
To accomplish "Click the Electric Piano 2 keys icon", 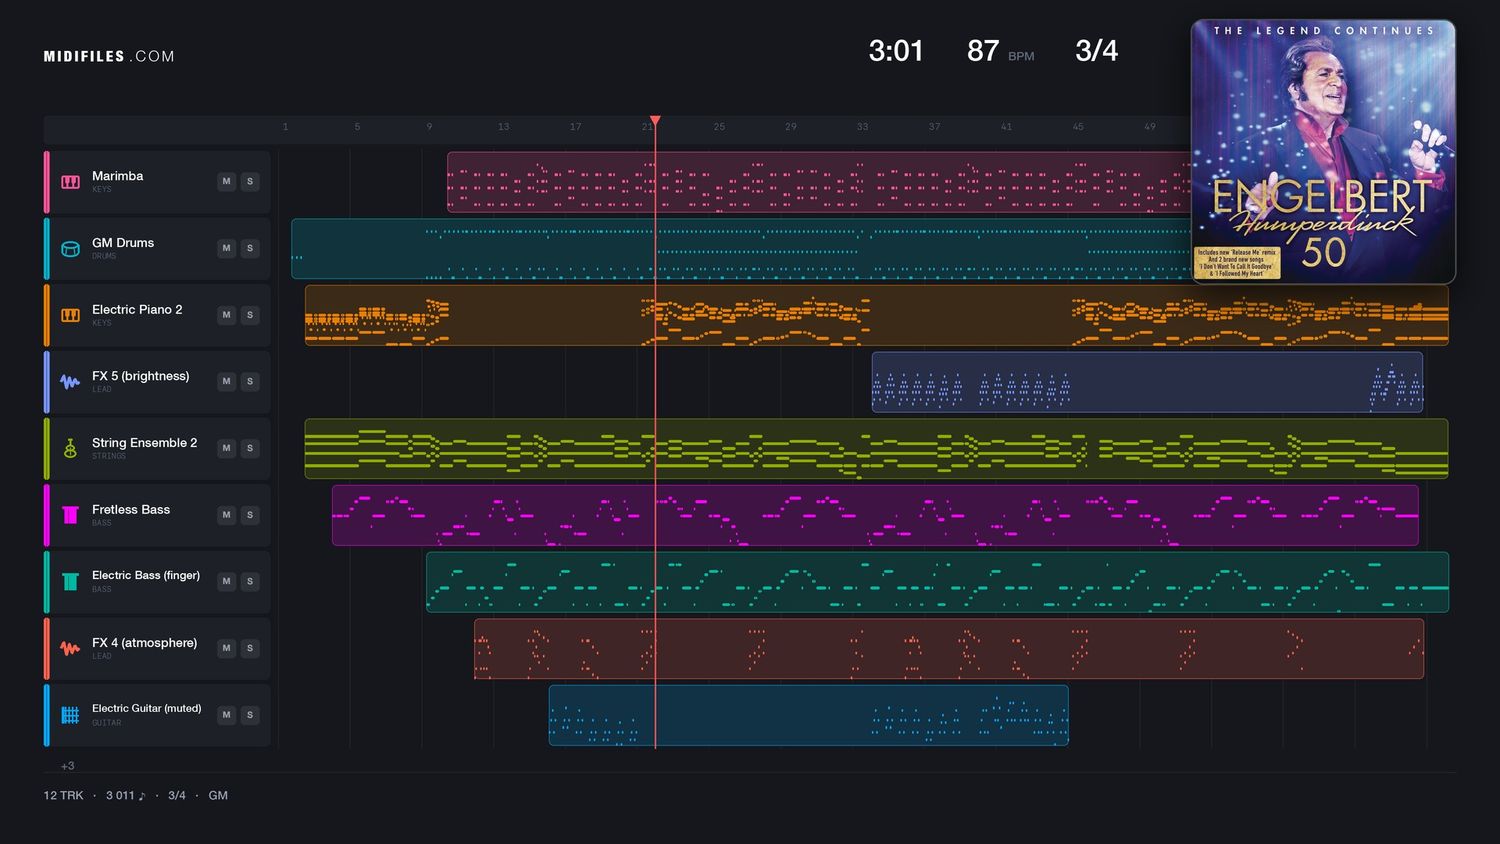I will pyautogui.click(x=70, y=315).
